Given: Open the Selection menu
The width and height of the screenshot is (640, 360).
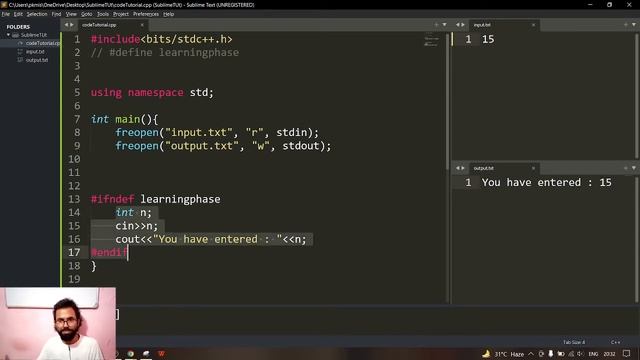Looking at the screenshot, I should coord(37,14).
